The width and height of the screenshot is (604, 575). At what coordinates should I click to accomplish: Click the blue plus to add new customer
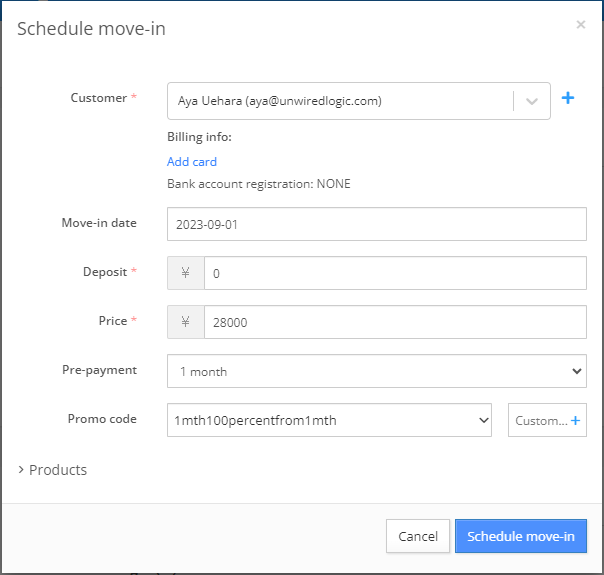tap(568, 98)
